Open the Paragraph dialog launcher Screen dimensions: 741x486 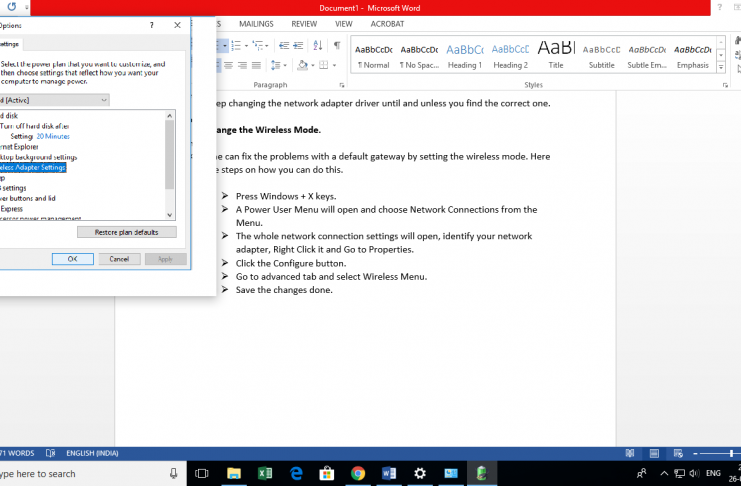[342, 85]
